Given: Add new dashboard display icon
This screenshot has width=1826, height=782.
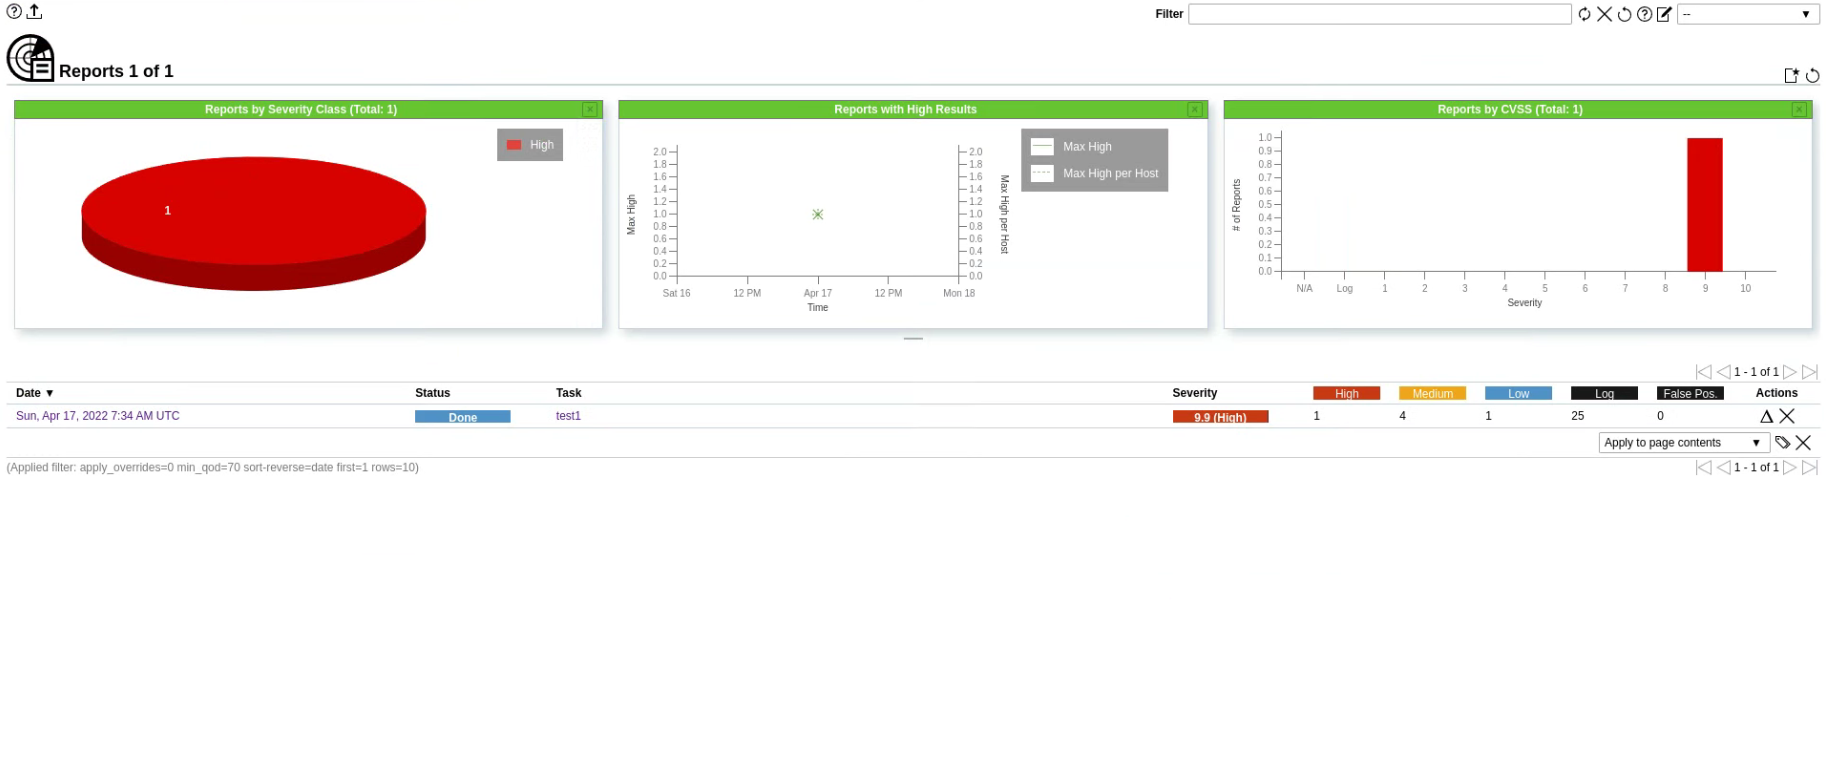Looking at the screenshot, I should click(1791, 75).
